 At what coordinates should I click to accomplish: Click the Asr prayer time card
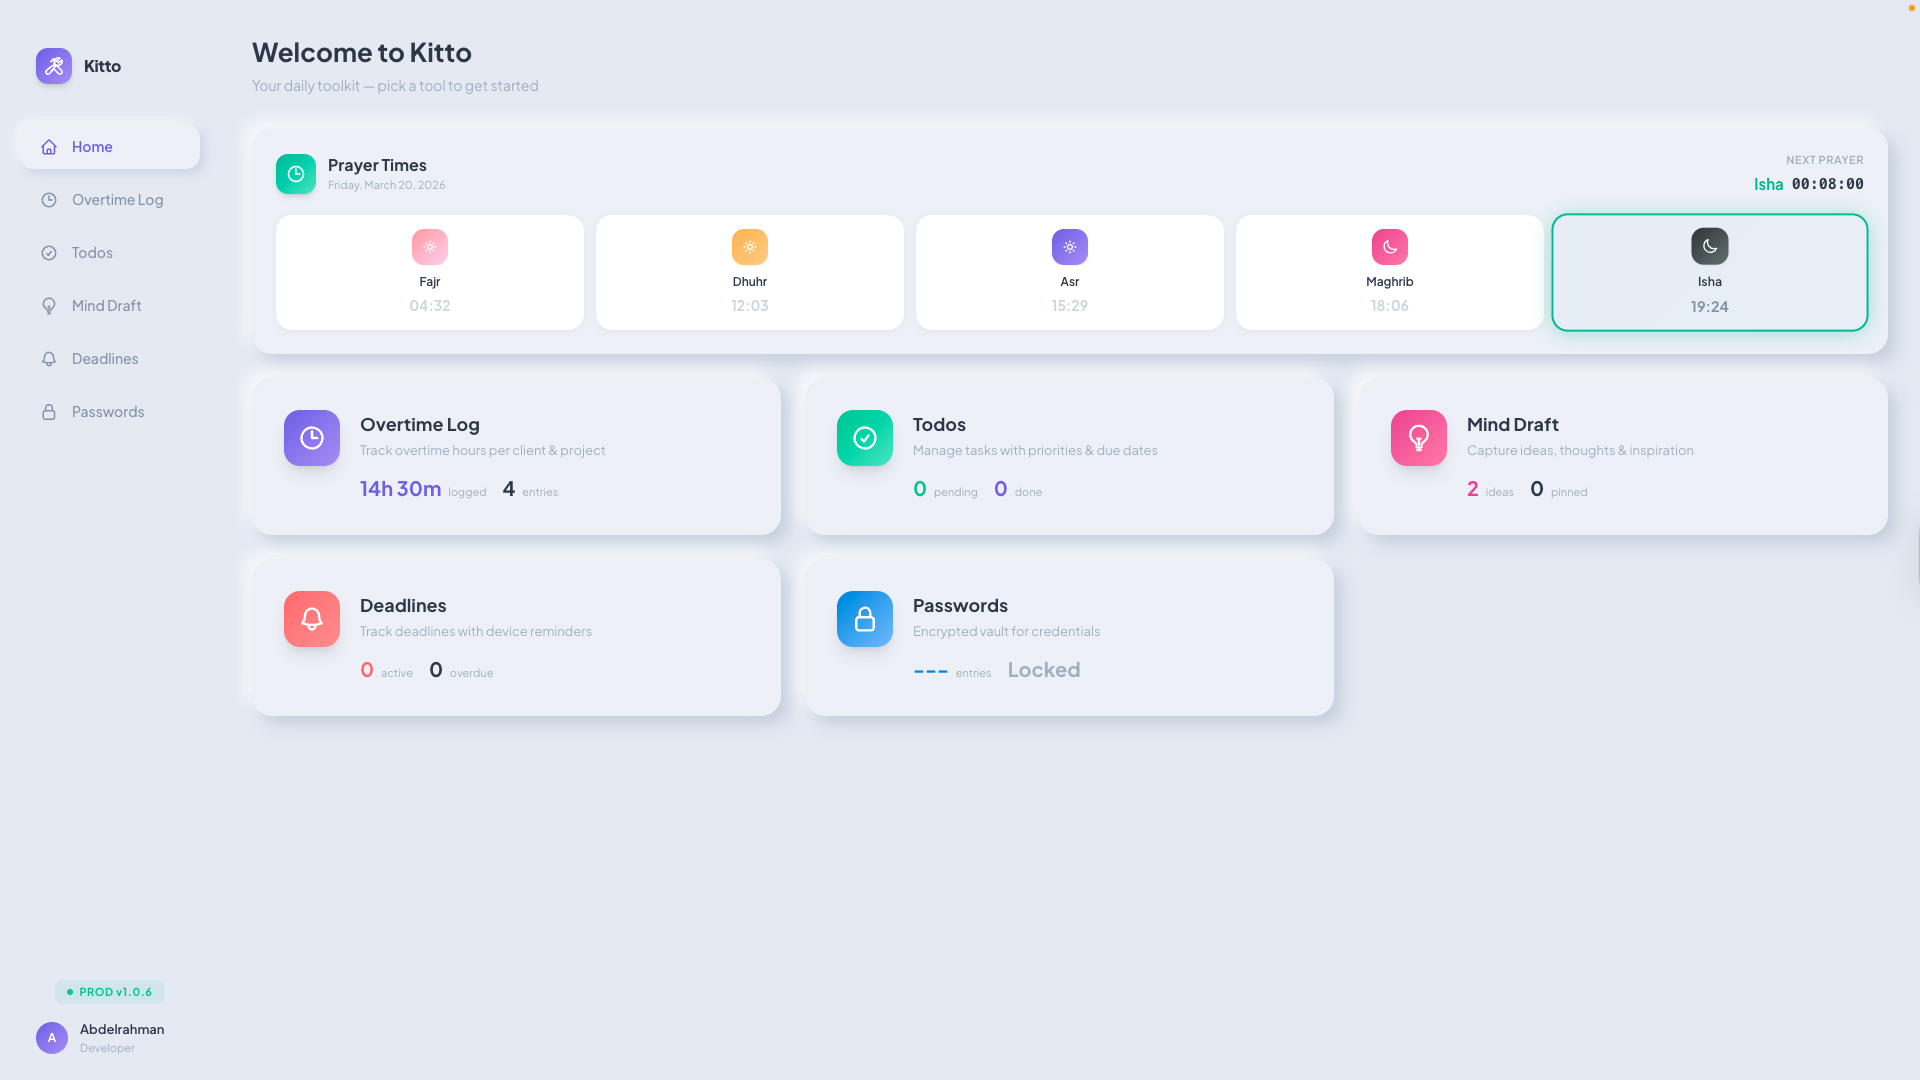(x=1069, y=271)
